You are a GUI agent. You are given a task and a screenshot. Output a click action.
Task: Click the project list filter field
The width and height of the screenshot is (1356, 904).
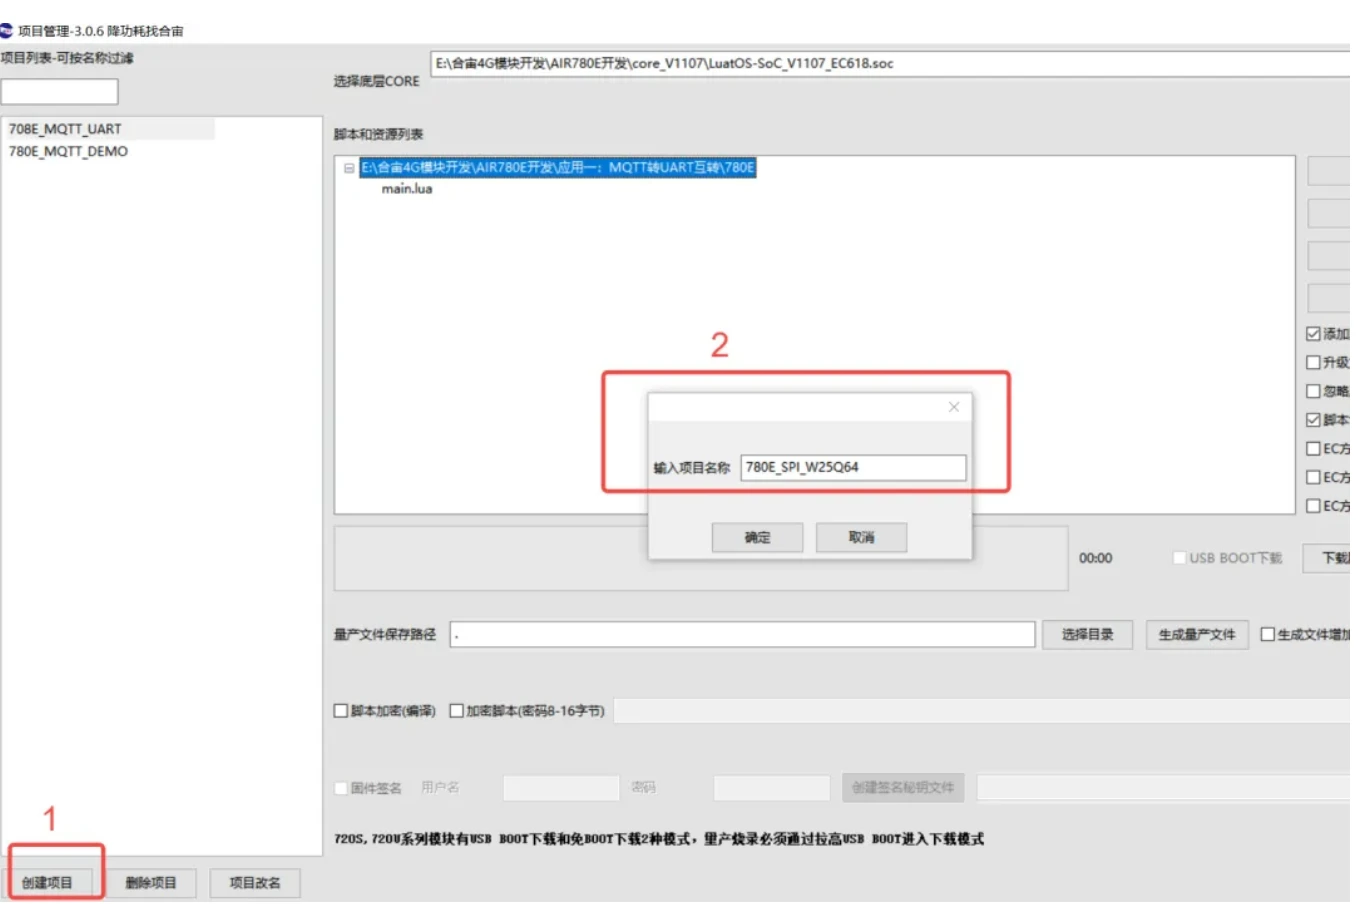click(x=60, y=92)
